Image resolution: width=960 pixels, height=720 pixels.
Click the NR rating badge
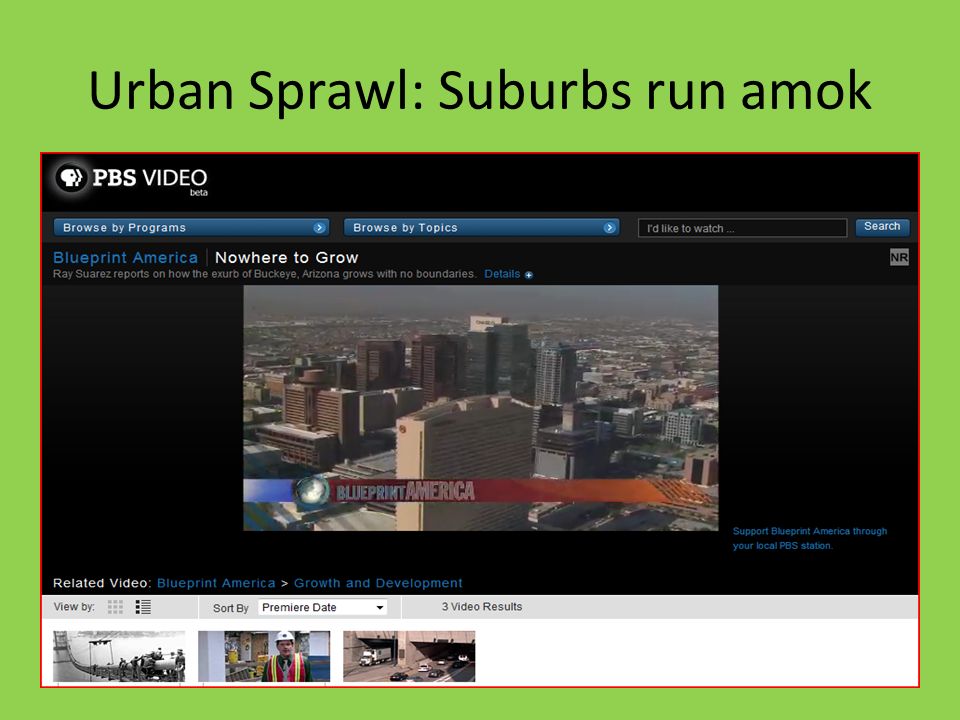[x=899, y=257]
